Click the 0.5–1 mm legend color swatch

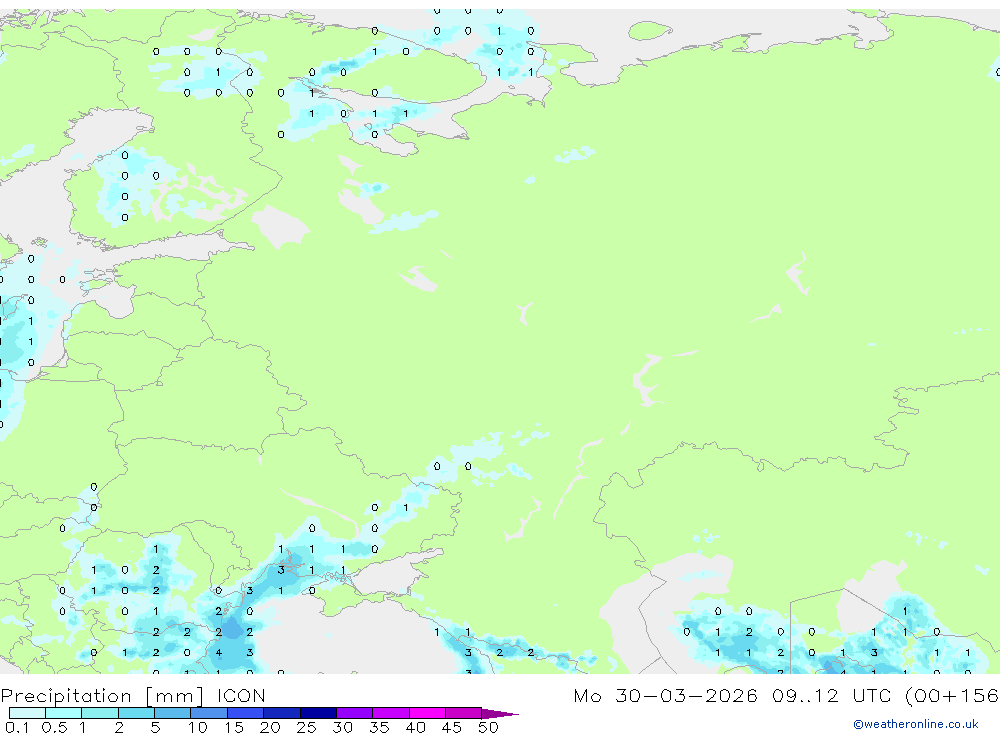(64, 713)
